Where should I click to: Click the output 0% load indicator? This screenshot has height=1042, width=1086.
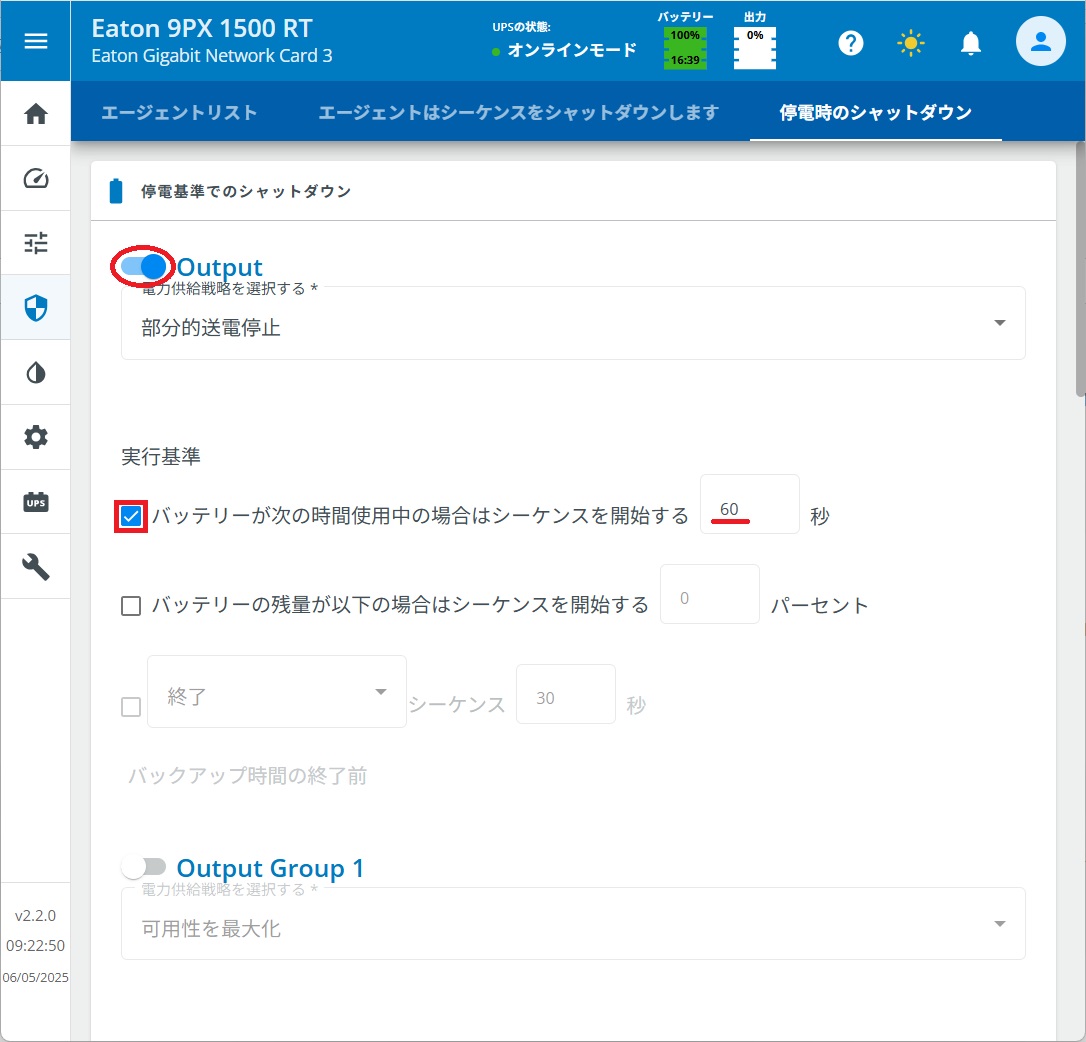(x=754, y=48)
